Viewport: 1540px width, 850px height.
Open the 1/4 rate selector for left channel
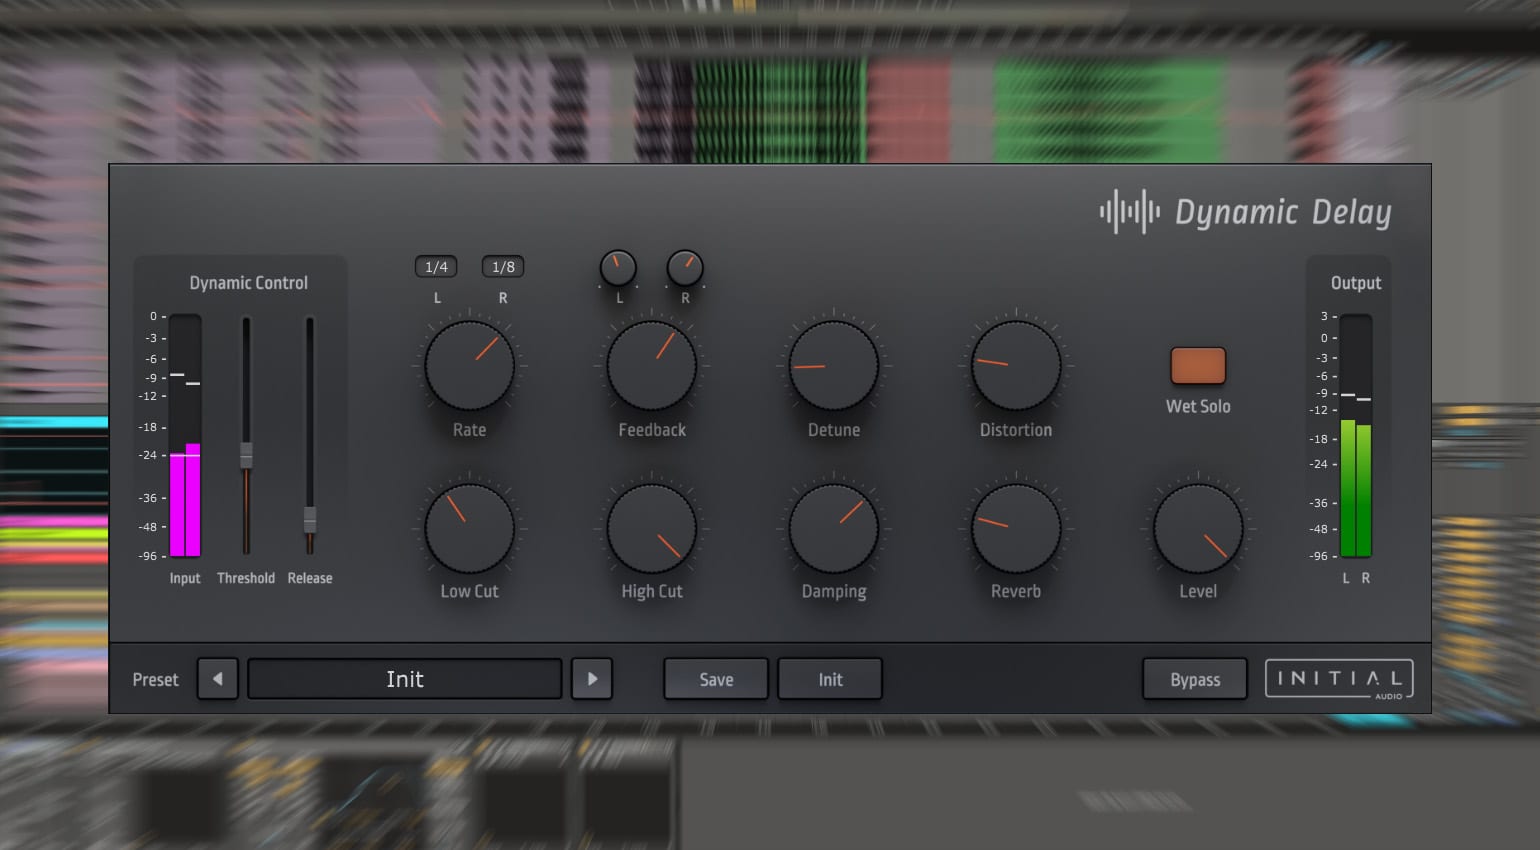click(436, 266)
